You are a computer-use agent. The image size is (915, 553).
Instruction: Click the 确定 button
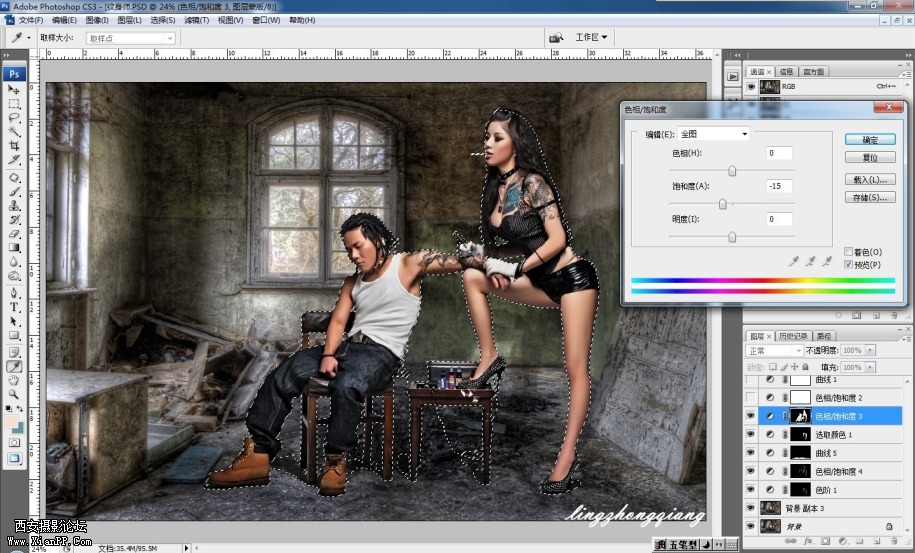click(x=869, y=140)
